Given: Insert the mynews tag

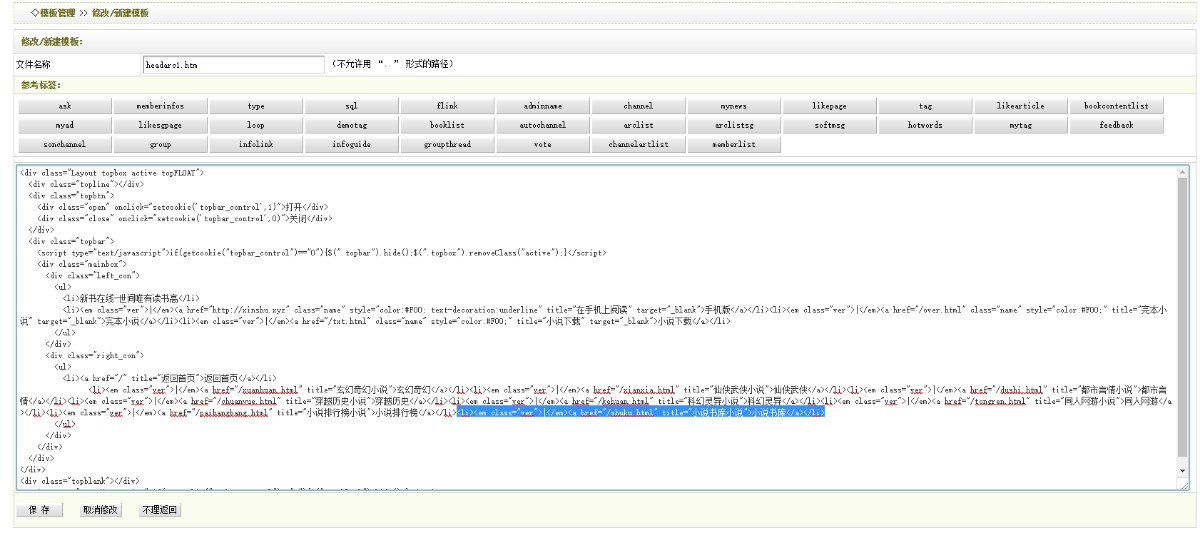Looking at the screenshot, I should click(734, 106).
